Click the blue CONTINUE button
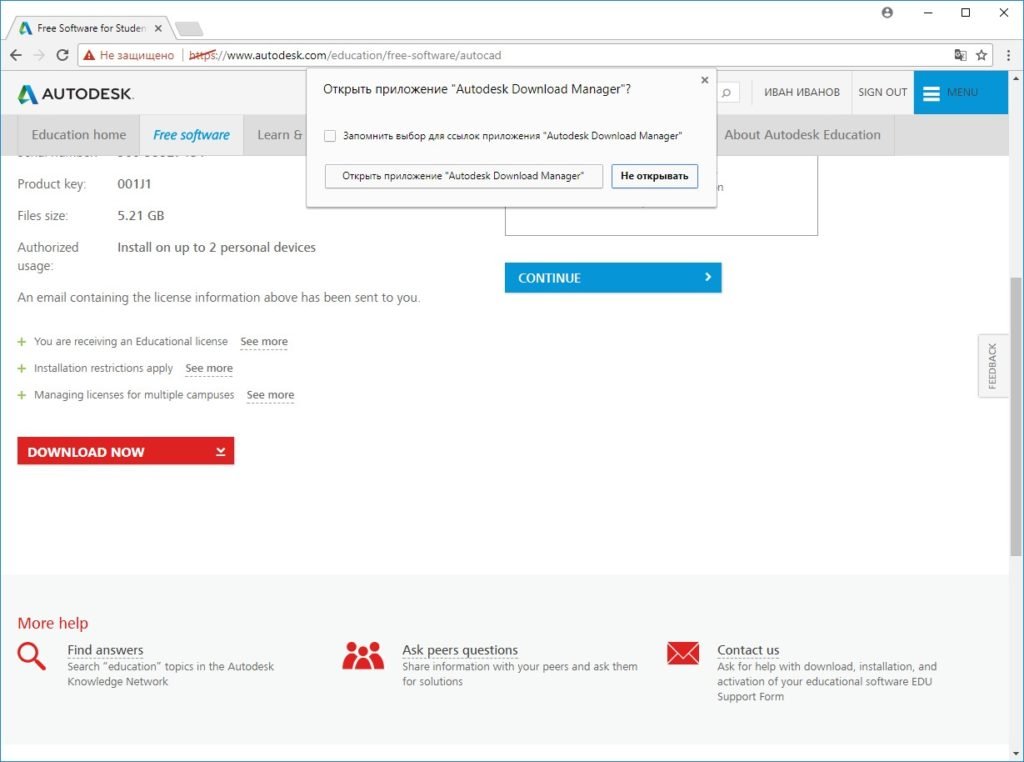 pyautogui.click(x=613, y=278)
